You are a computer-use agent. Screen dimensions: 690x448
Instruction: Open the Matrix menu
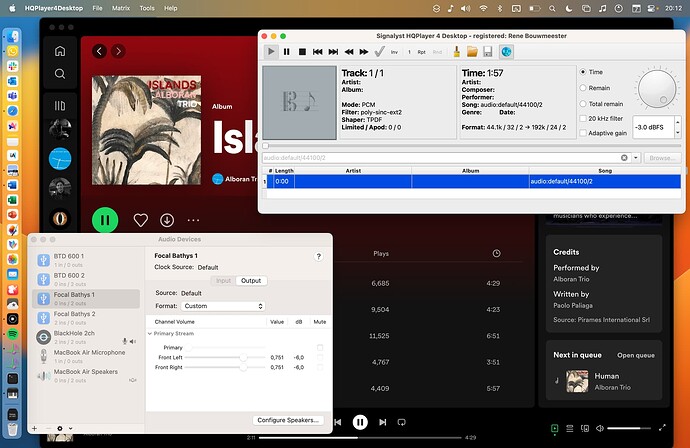click(121, 8)
